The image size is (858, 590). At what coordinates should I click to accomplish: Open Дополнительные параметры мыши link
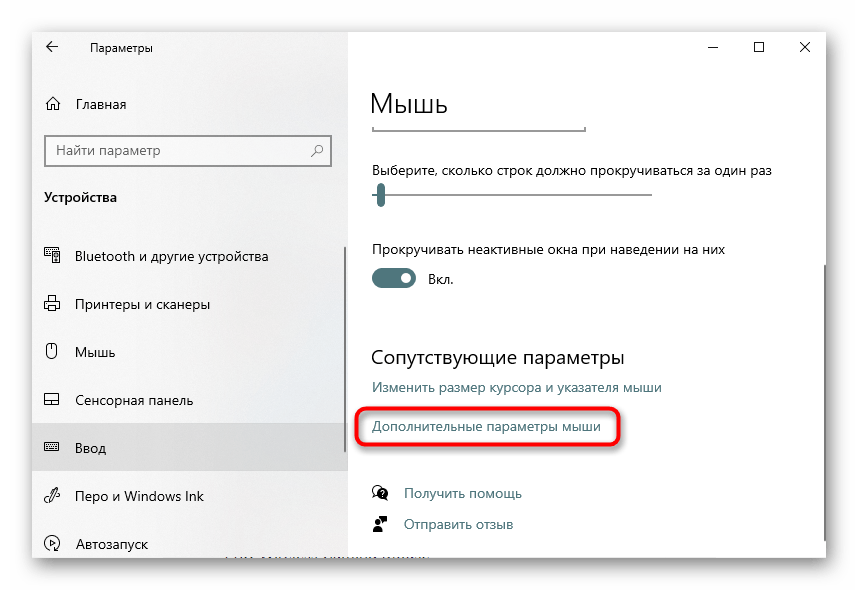pyautogui.click(x=486, y=426)
